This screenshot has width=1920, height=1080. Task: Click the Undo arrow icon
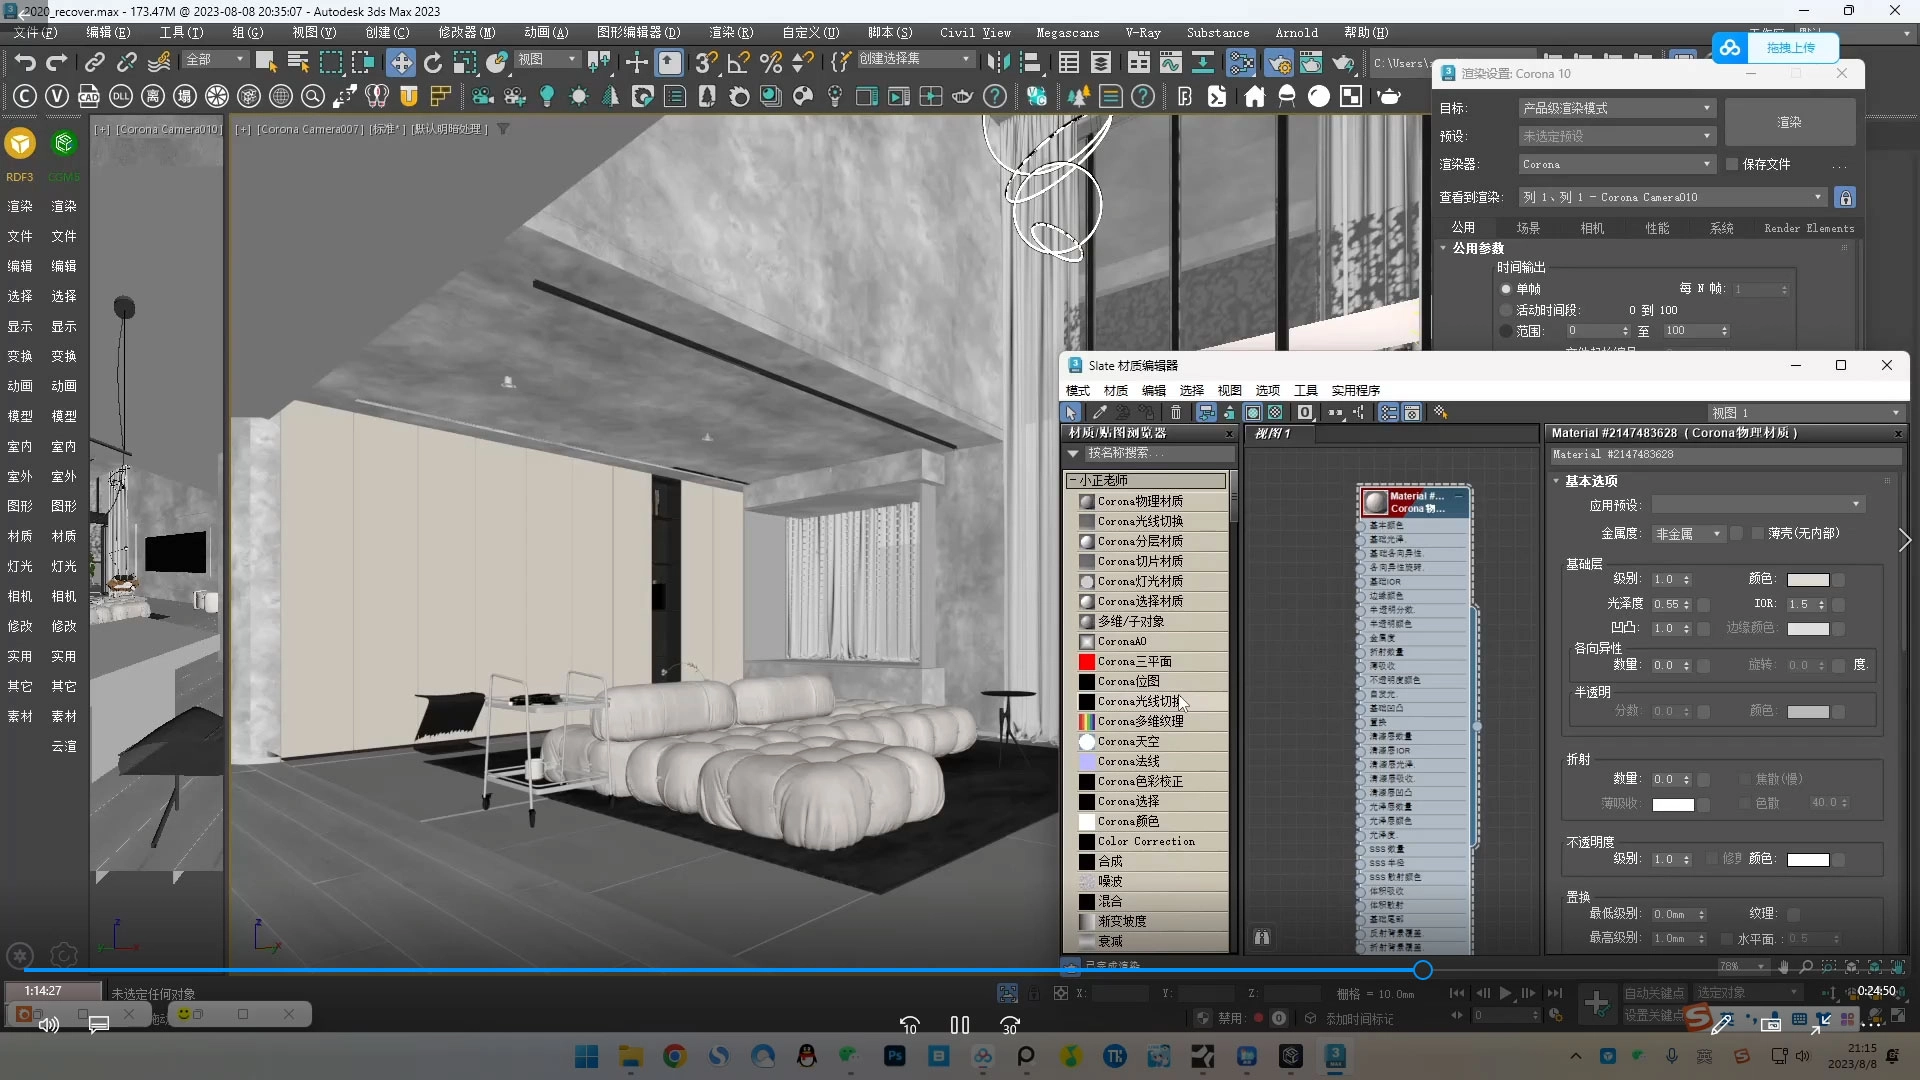24,62
